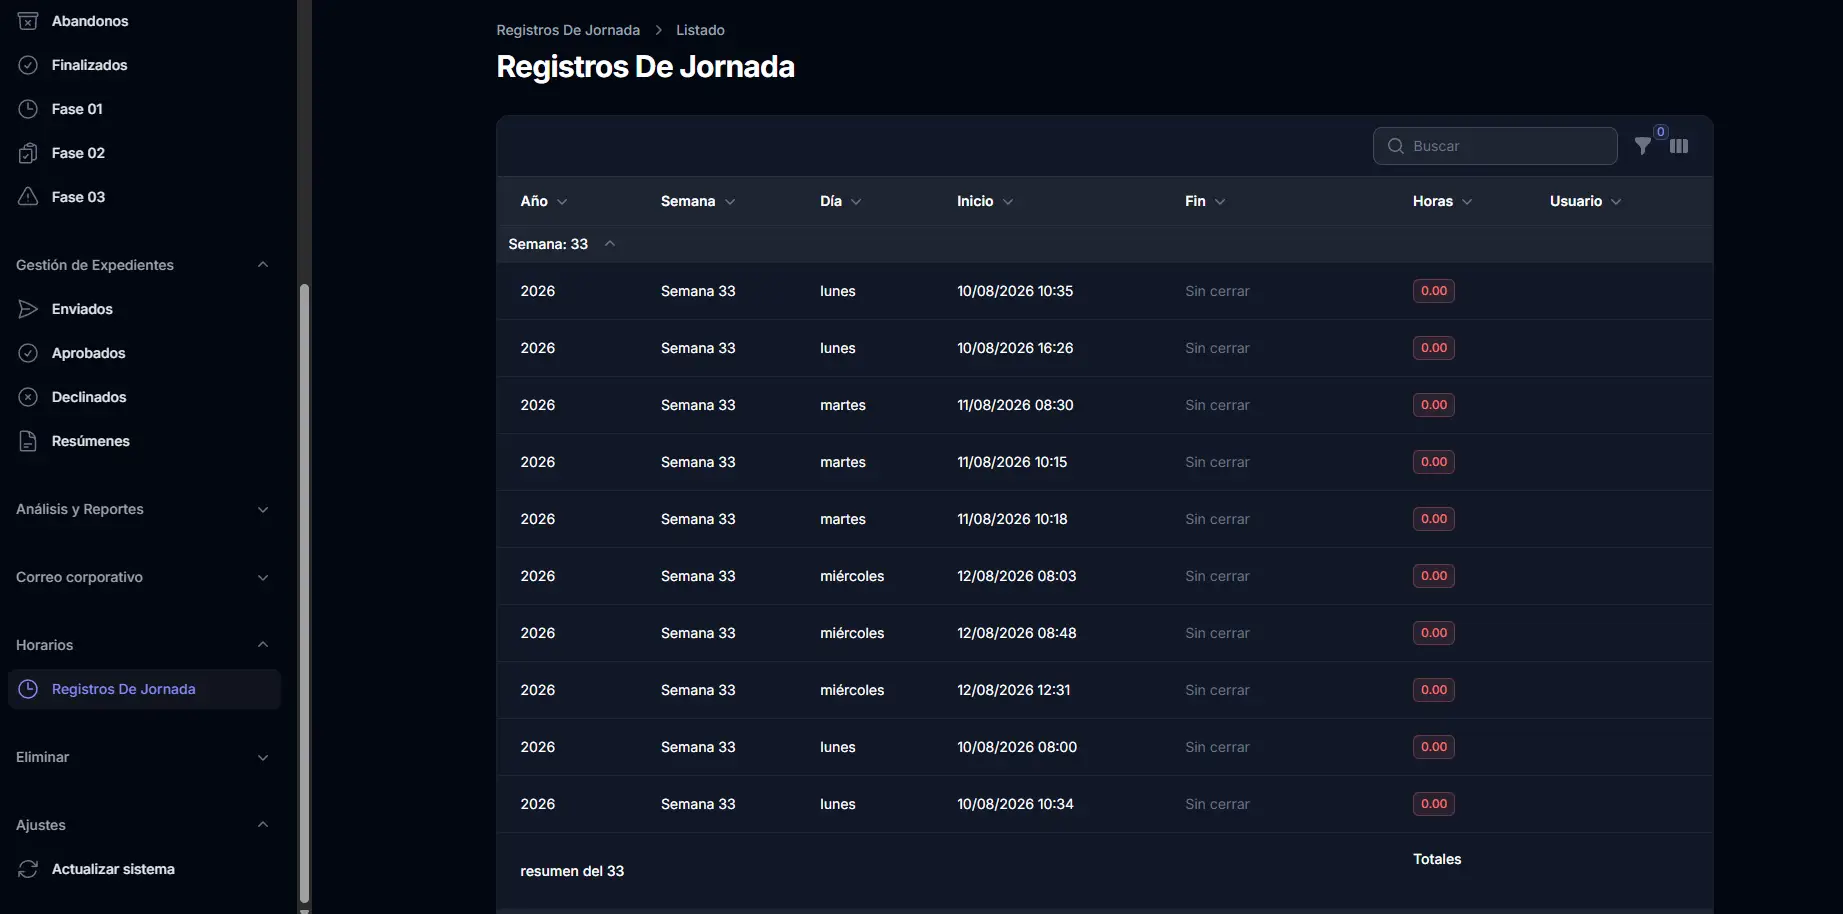
Task: Open Finalizados in the sidebar
Action: [x=144, y=65]
